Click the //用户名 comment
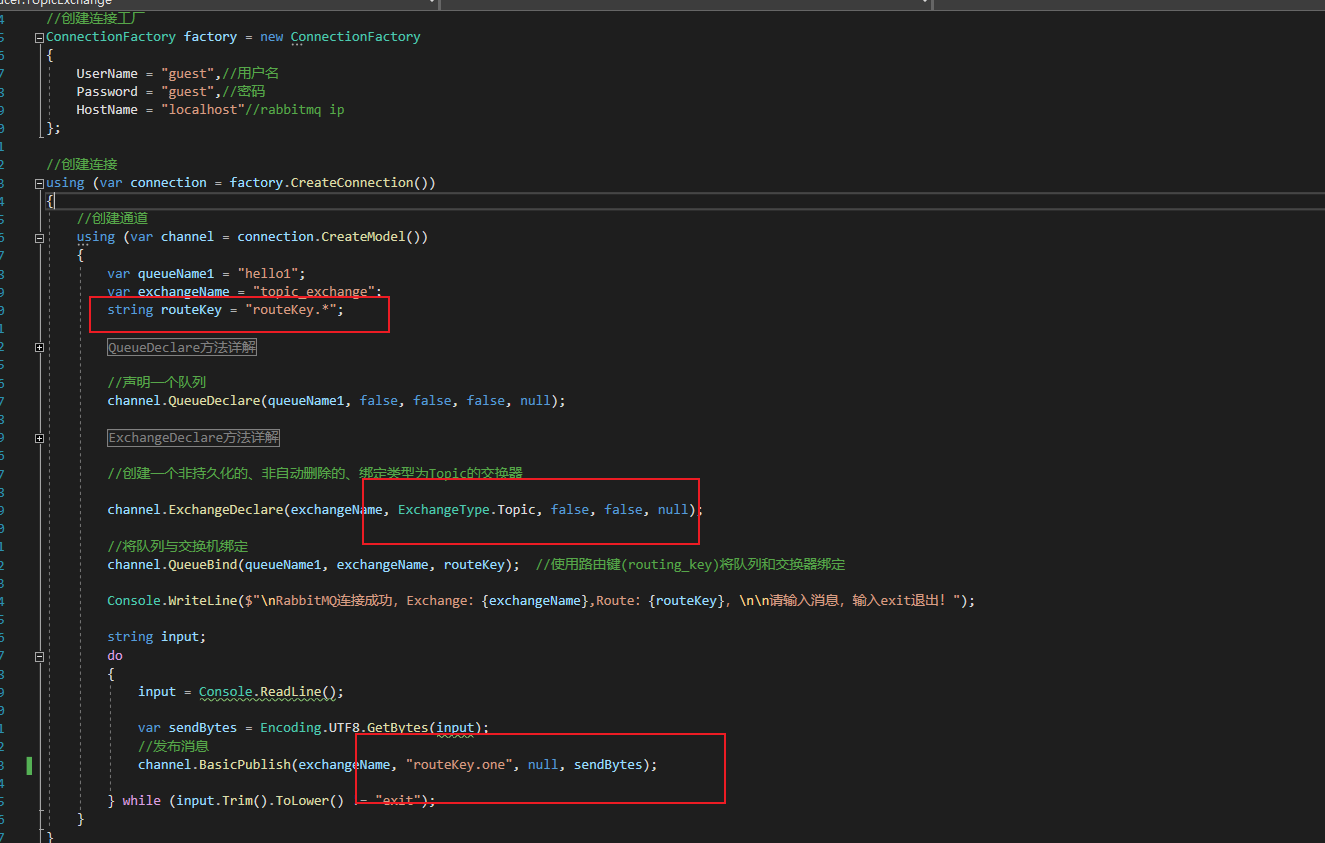Viewport: 1325px width, 843px height. (250, 73)
